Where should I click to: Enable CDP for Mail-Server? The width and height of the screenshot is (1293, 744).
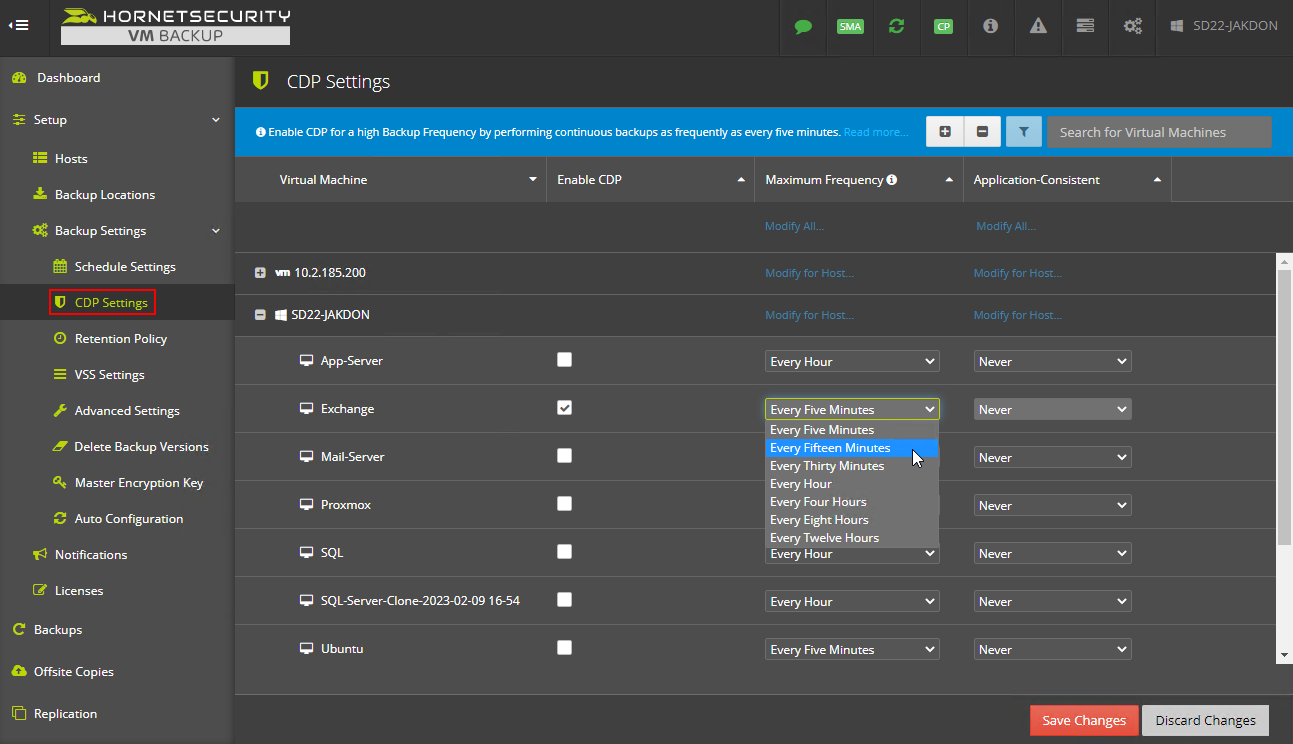[x=564, y=456]
